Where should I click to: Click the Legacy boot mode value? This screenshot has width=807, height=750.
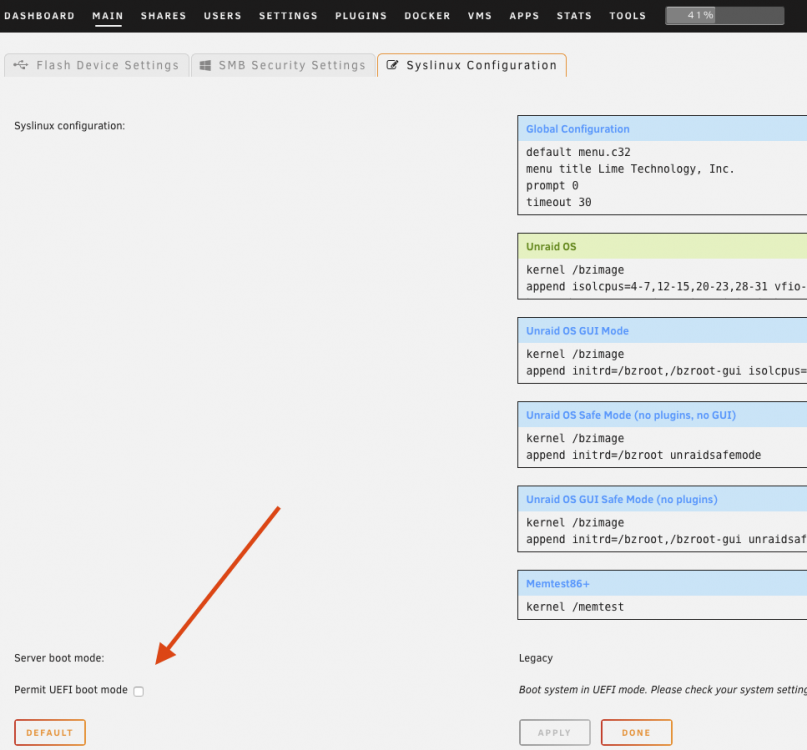pyautogui.click(x=536, y=658)
